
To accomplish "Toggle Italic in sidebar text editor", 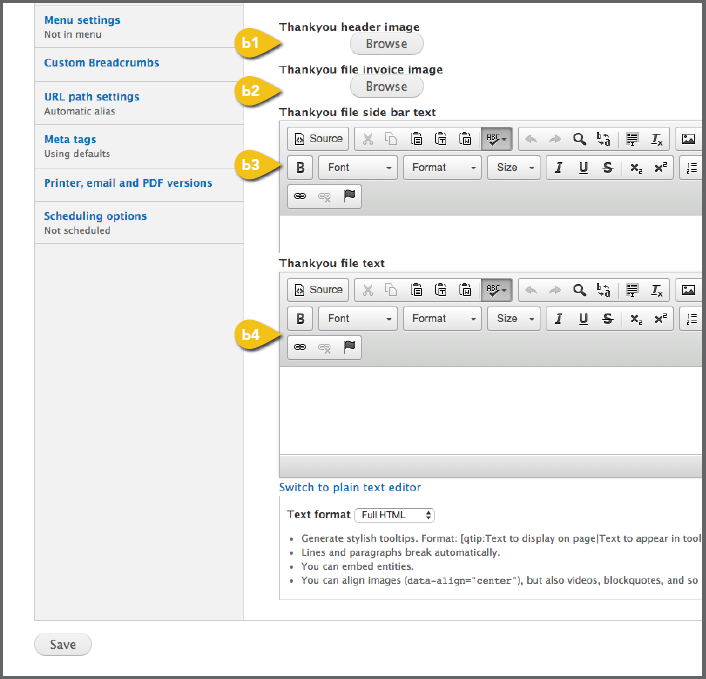I will point(559,168).
